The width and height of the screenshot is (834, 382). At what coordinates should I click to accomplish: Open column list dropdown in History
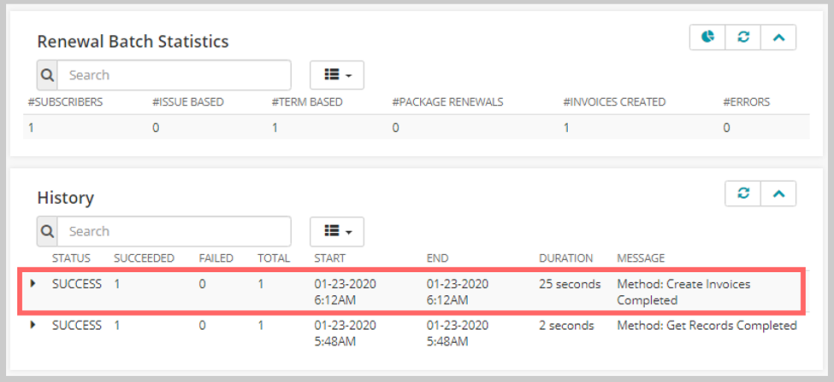(337, 231)
